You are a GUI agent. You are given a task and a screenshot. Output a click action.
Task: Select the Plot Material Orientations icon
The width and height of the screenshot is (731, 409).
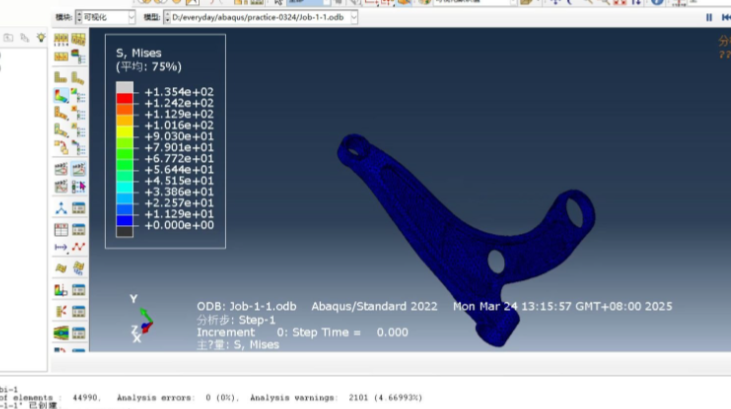pos(62,132)
